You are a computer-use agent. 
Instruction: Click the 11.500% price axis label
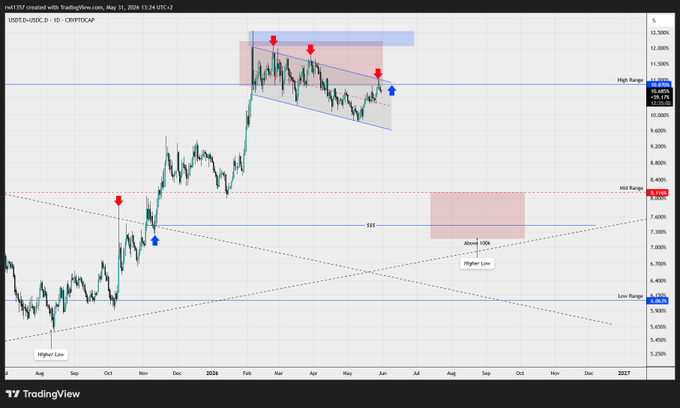tap(659, 64)
